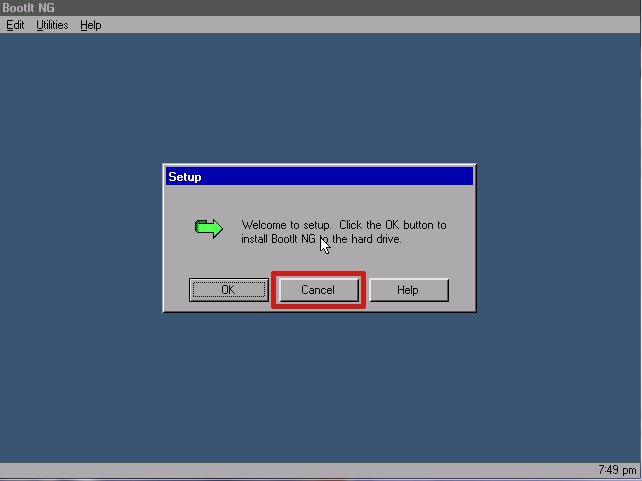Open the Utilities menu
The image size is (642, 481).
(52, 25)
